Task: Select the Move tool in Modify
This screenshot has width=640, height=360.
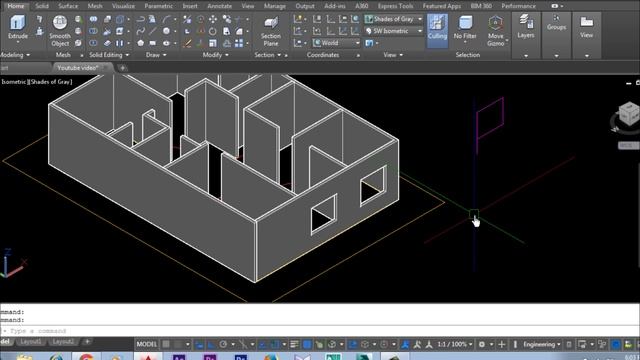Action: pyautogui.click(x=213, y=19)
